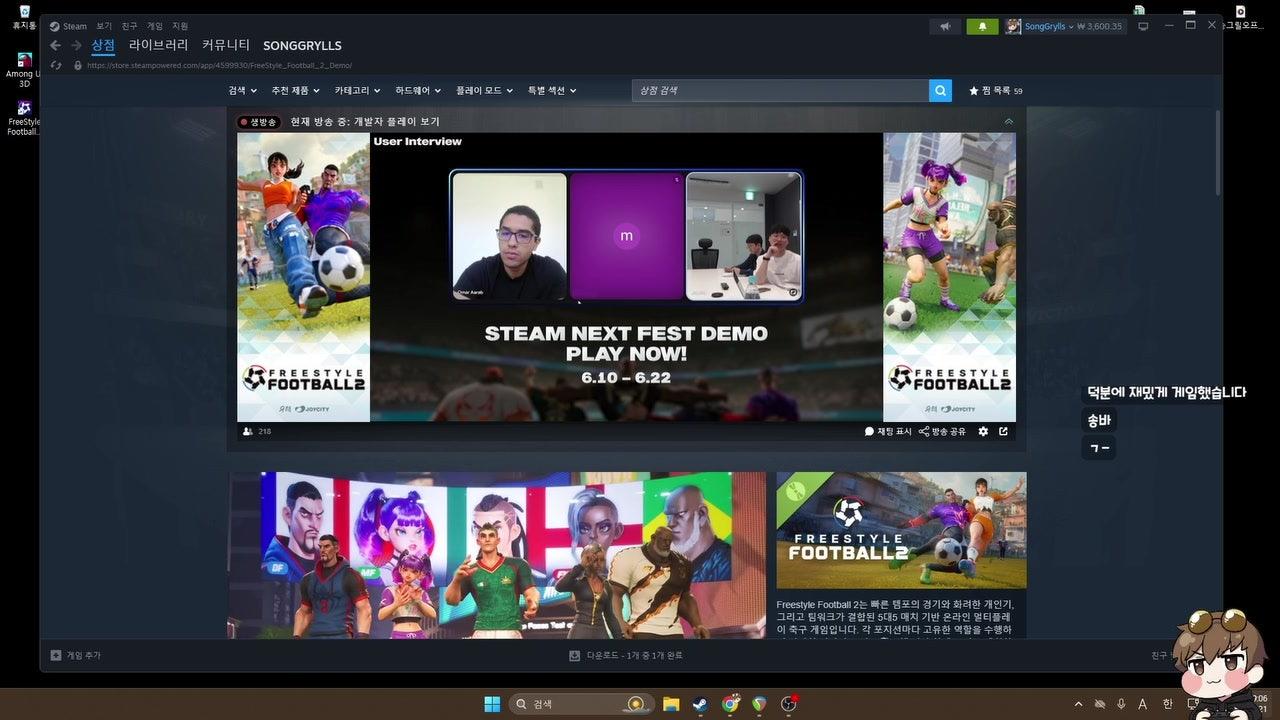
Task: Click the OBS Studio taskbar icon
Action: pos(789,704)
